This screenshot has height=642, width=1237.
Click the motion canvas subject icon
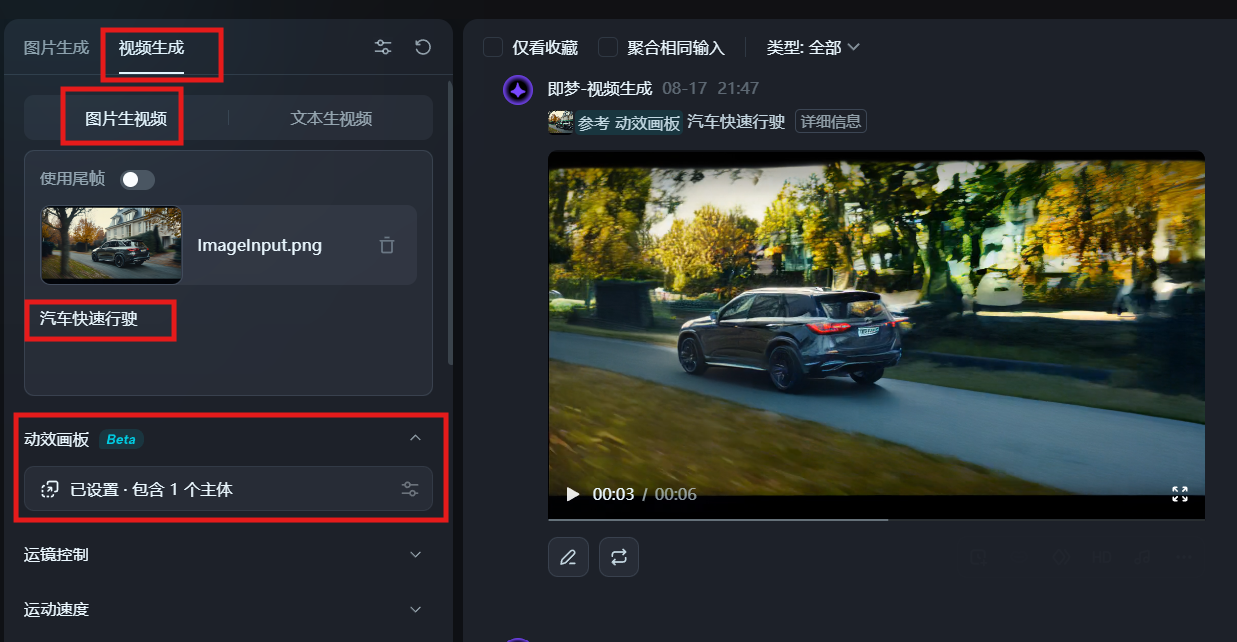coord(49,489)
